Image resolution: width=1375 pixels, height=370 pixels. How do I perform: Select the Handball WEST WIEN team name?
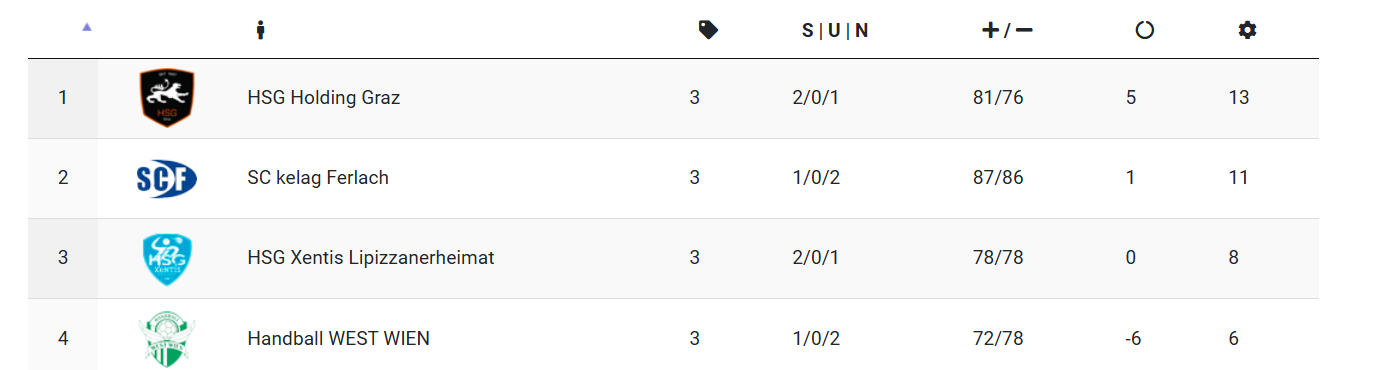(339, 338)
